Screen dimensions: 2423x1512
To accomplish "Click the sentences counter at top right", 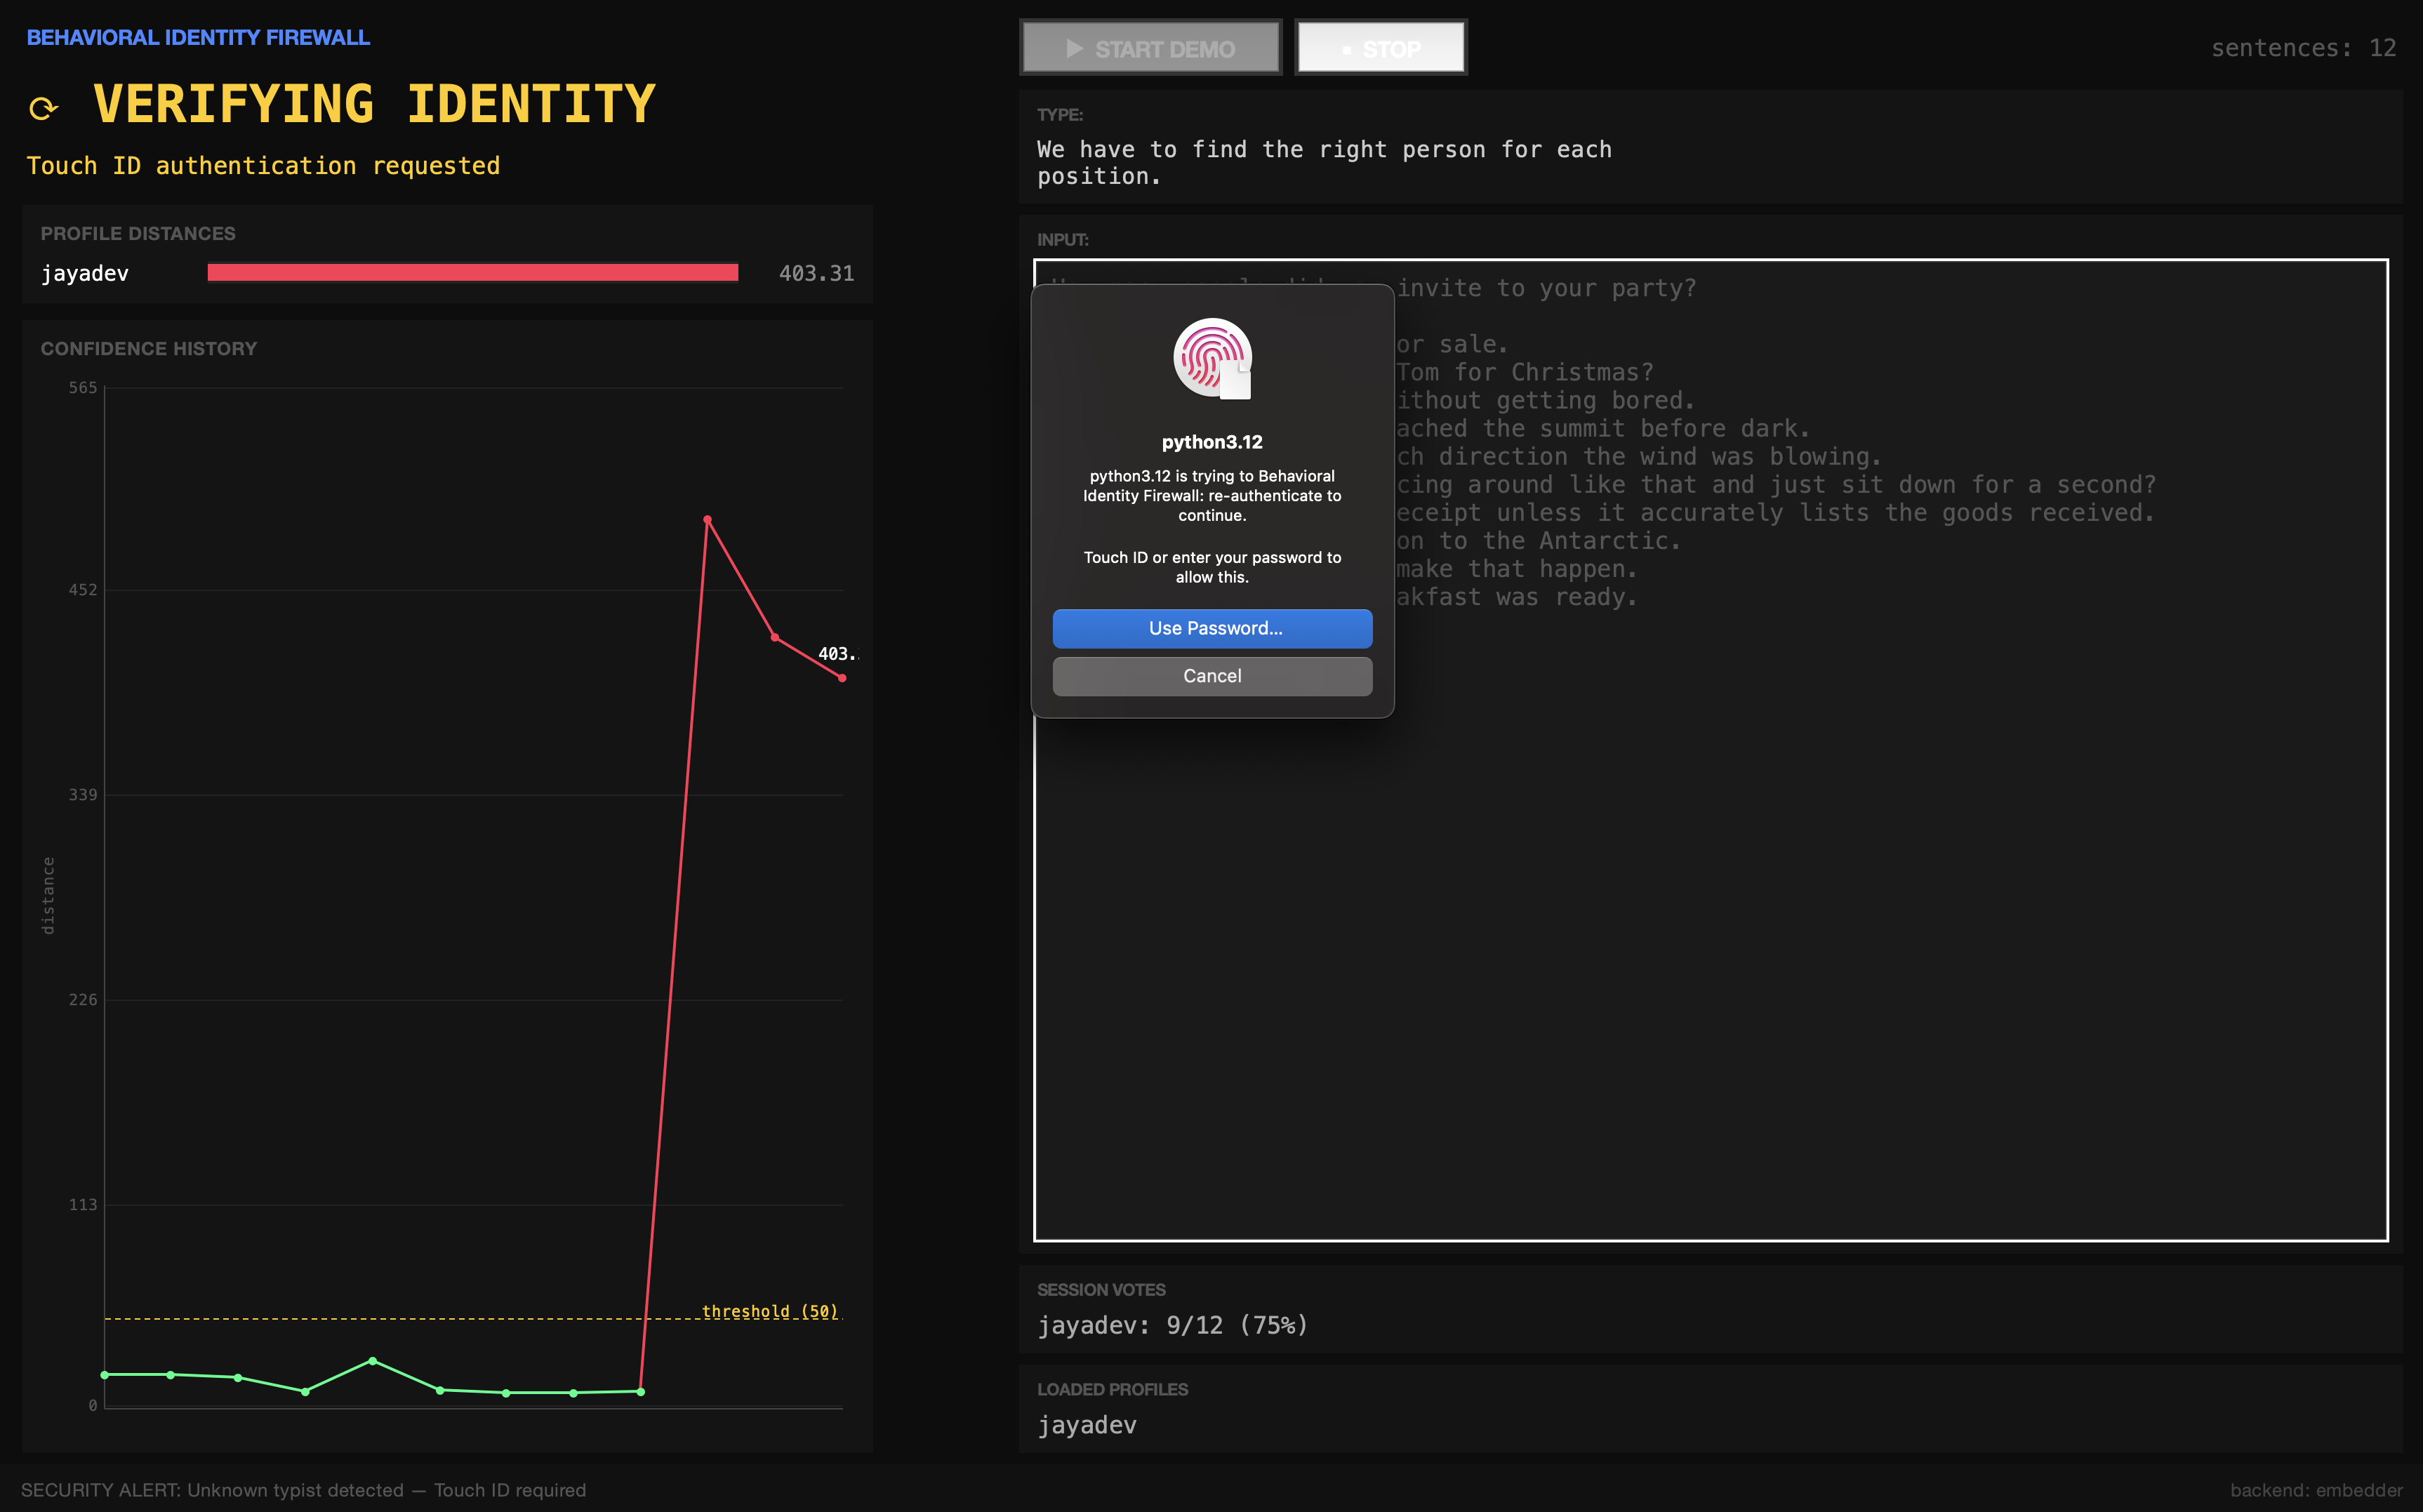I will [2302, 48].
